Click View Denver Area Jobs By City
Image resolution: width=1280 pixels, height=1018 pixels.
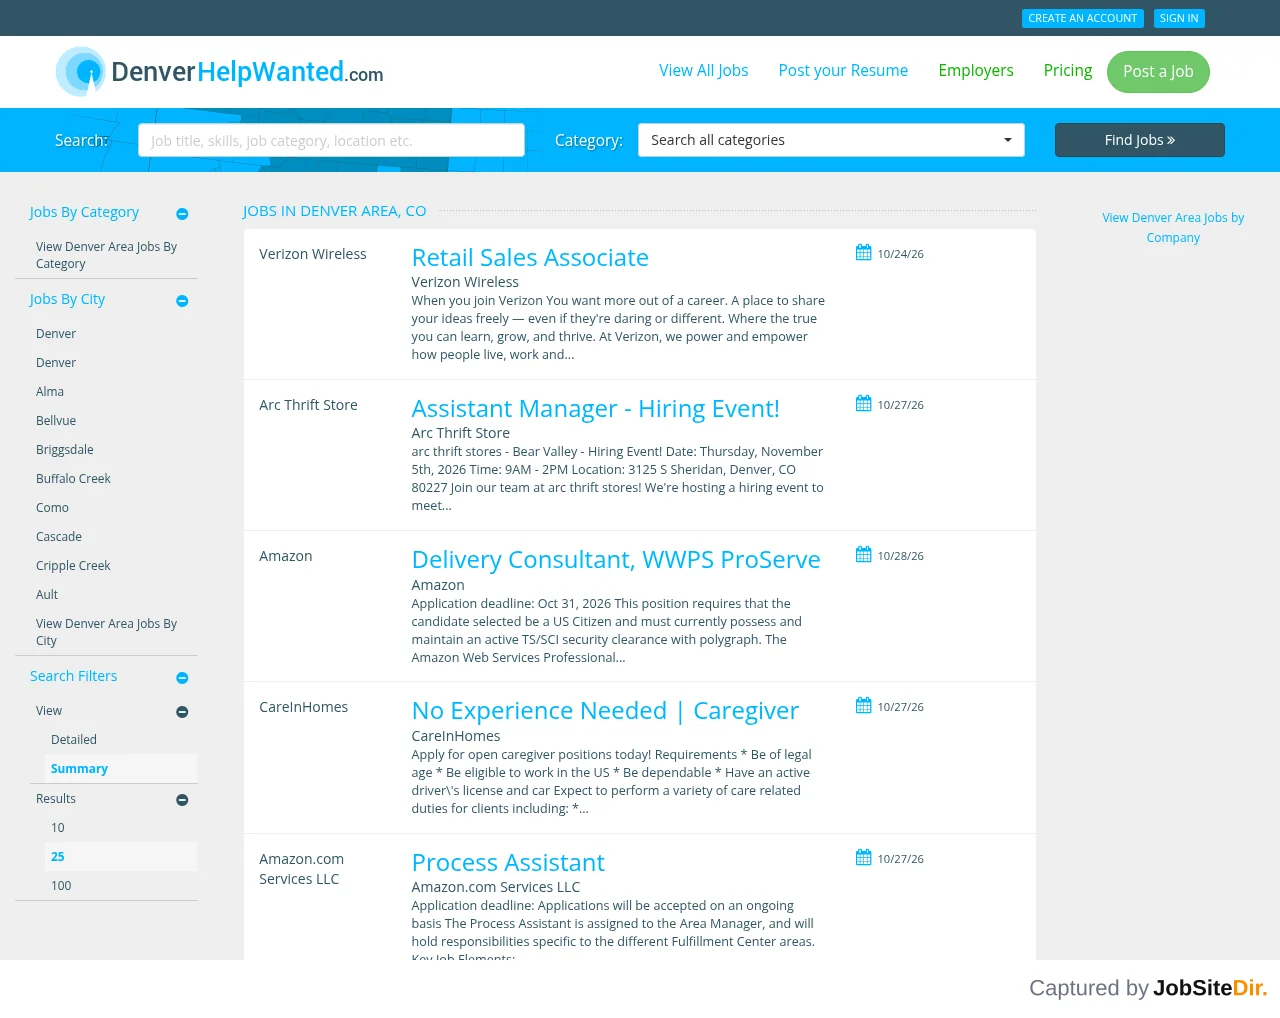click(106, 632)
